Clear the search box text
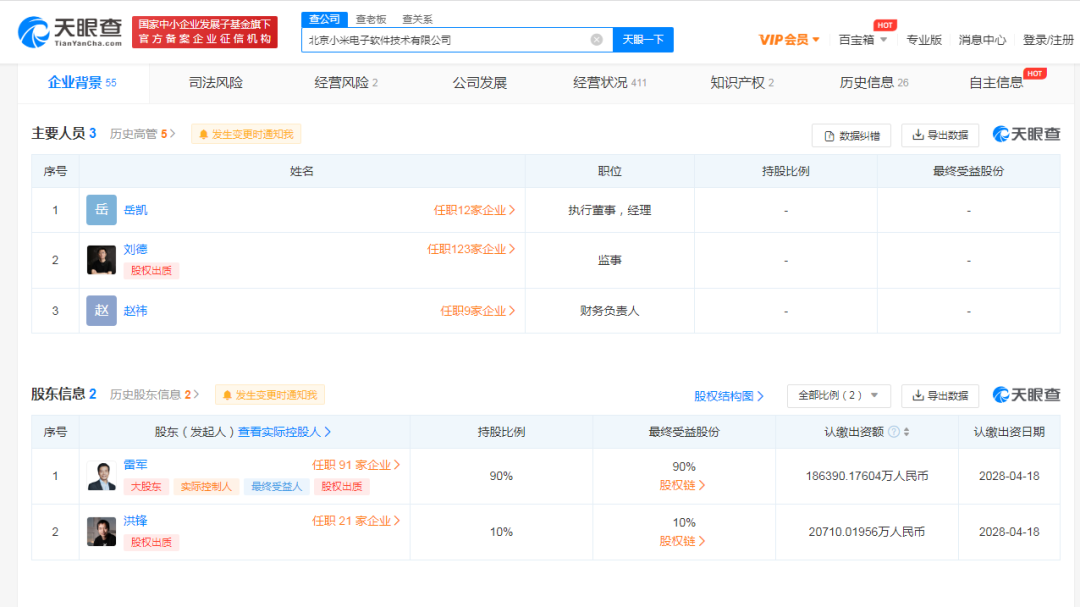The image size is (1080, 607). 596,40
